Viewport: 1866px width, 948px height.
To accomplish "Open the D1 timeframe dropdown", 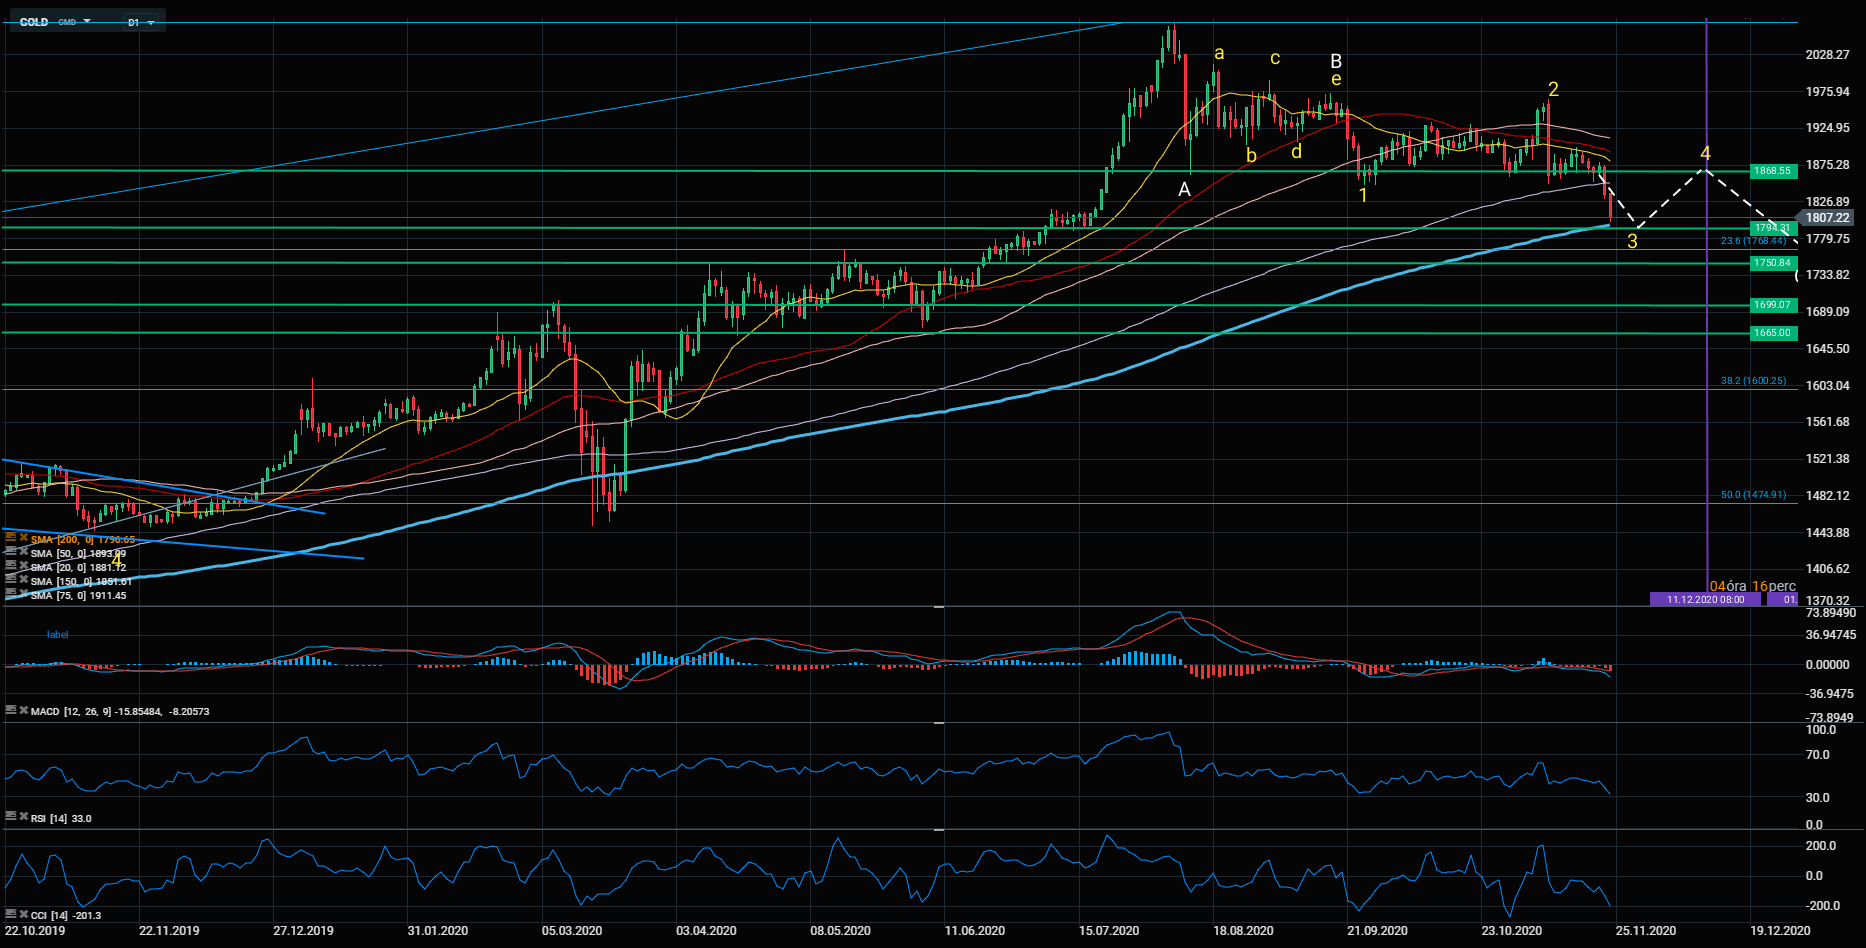I will (141, 21).
